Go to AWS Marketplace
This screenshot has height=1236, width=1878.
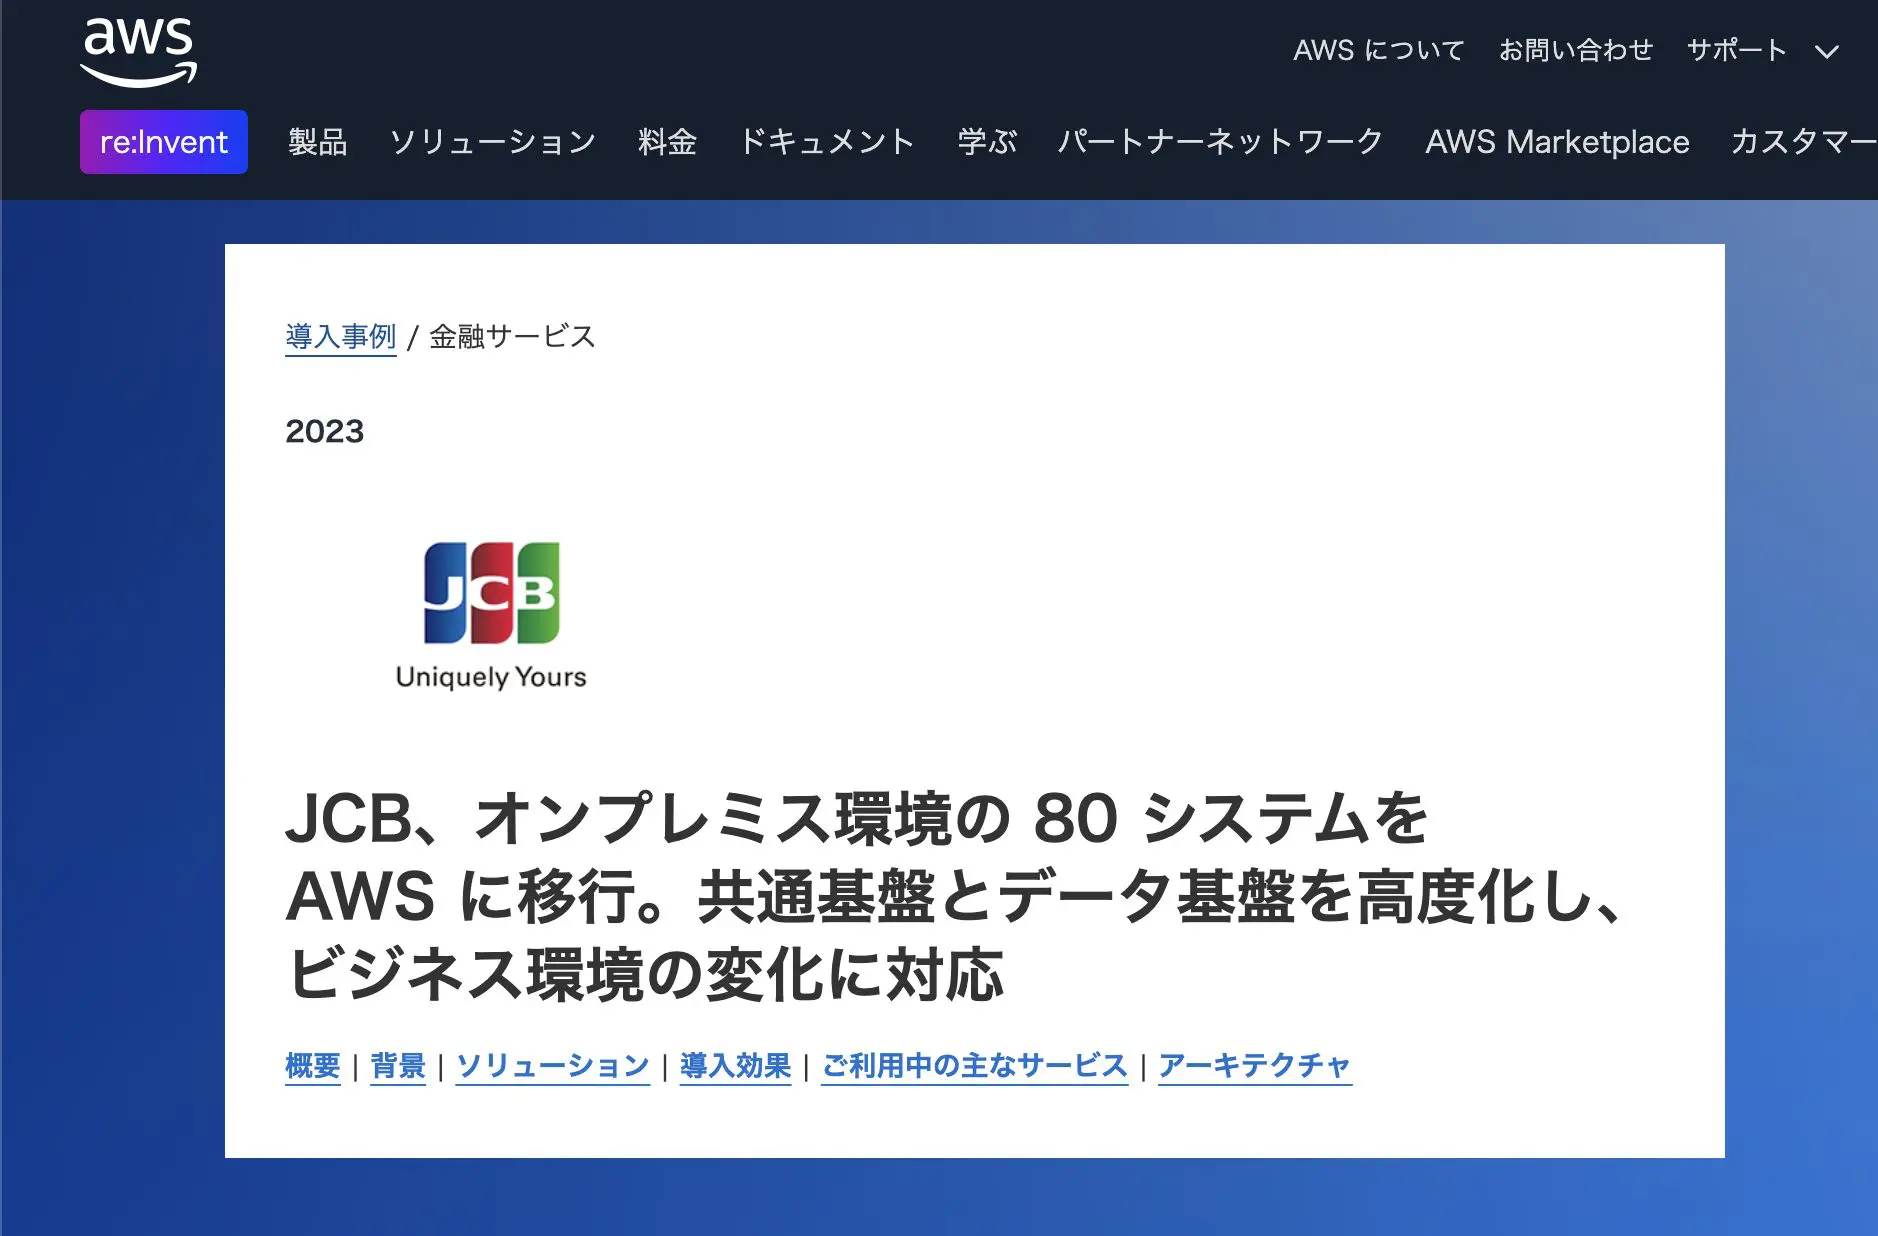tap(1556, 142)
